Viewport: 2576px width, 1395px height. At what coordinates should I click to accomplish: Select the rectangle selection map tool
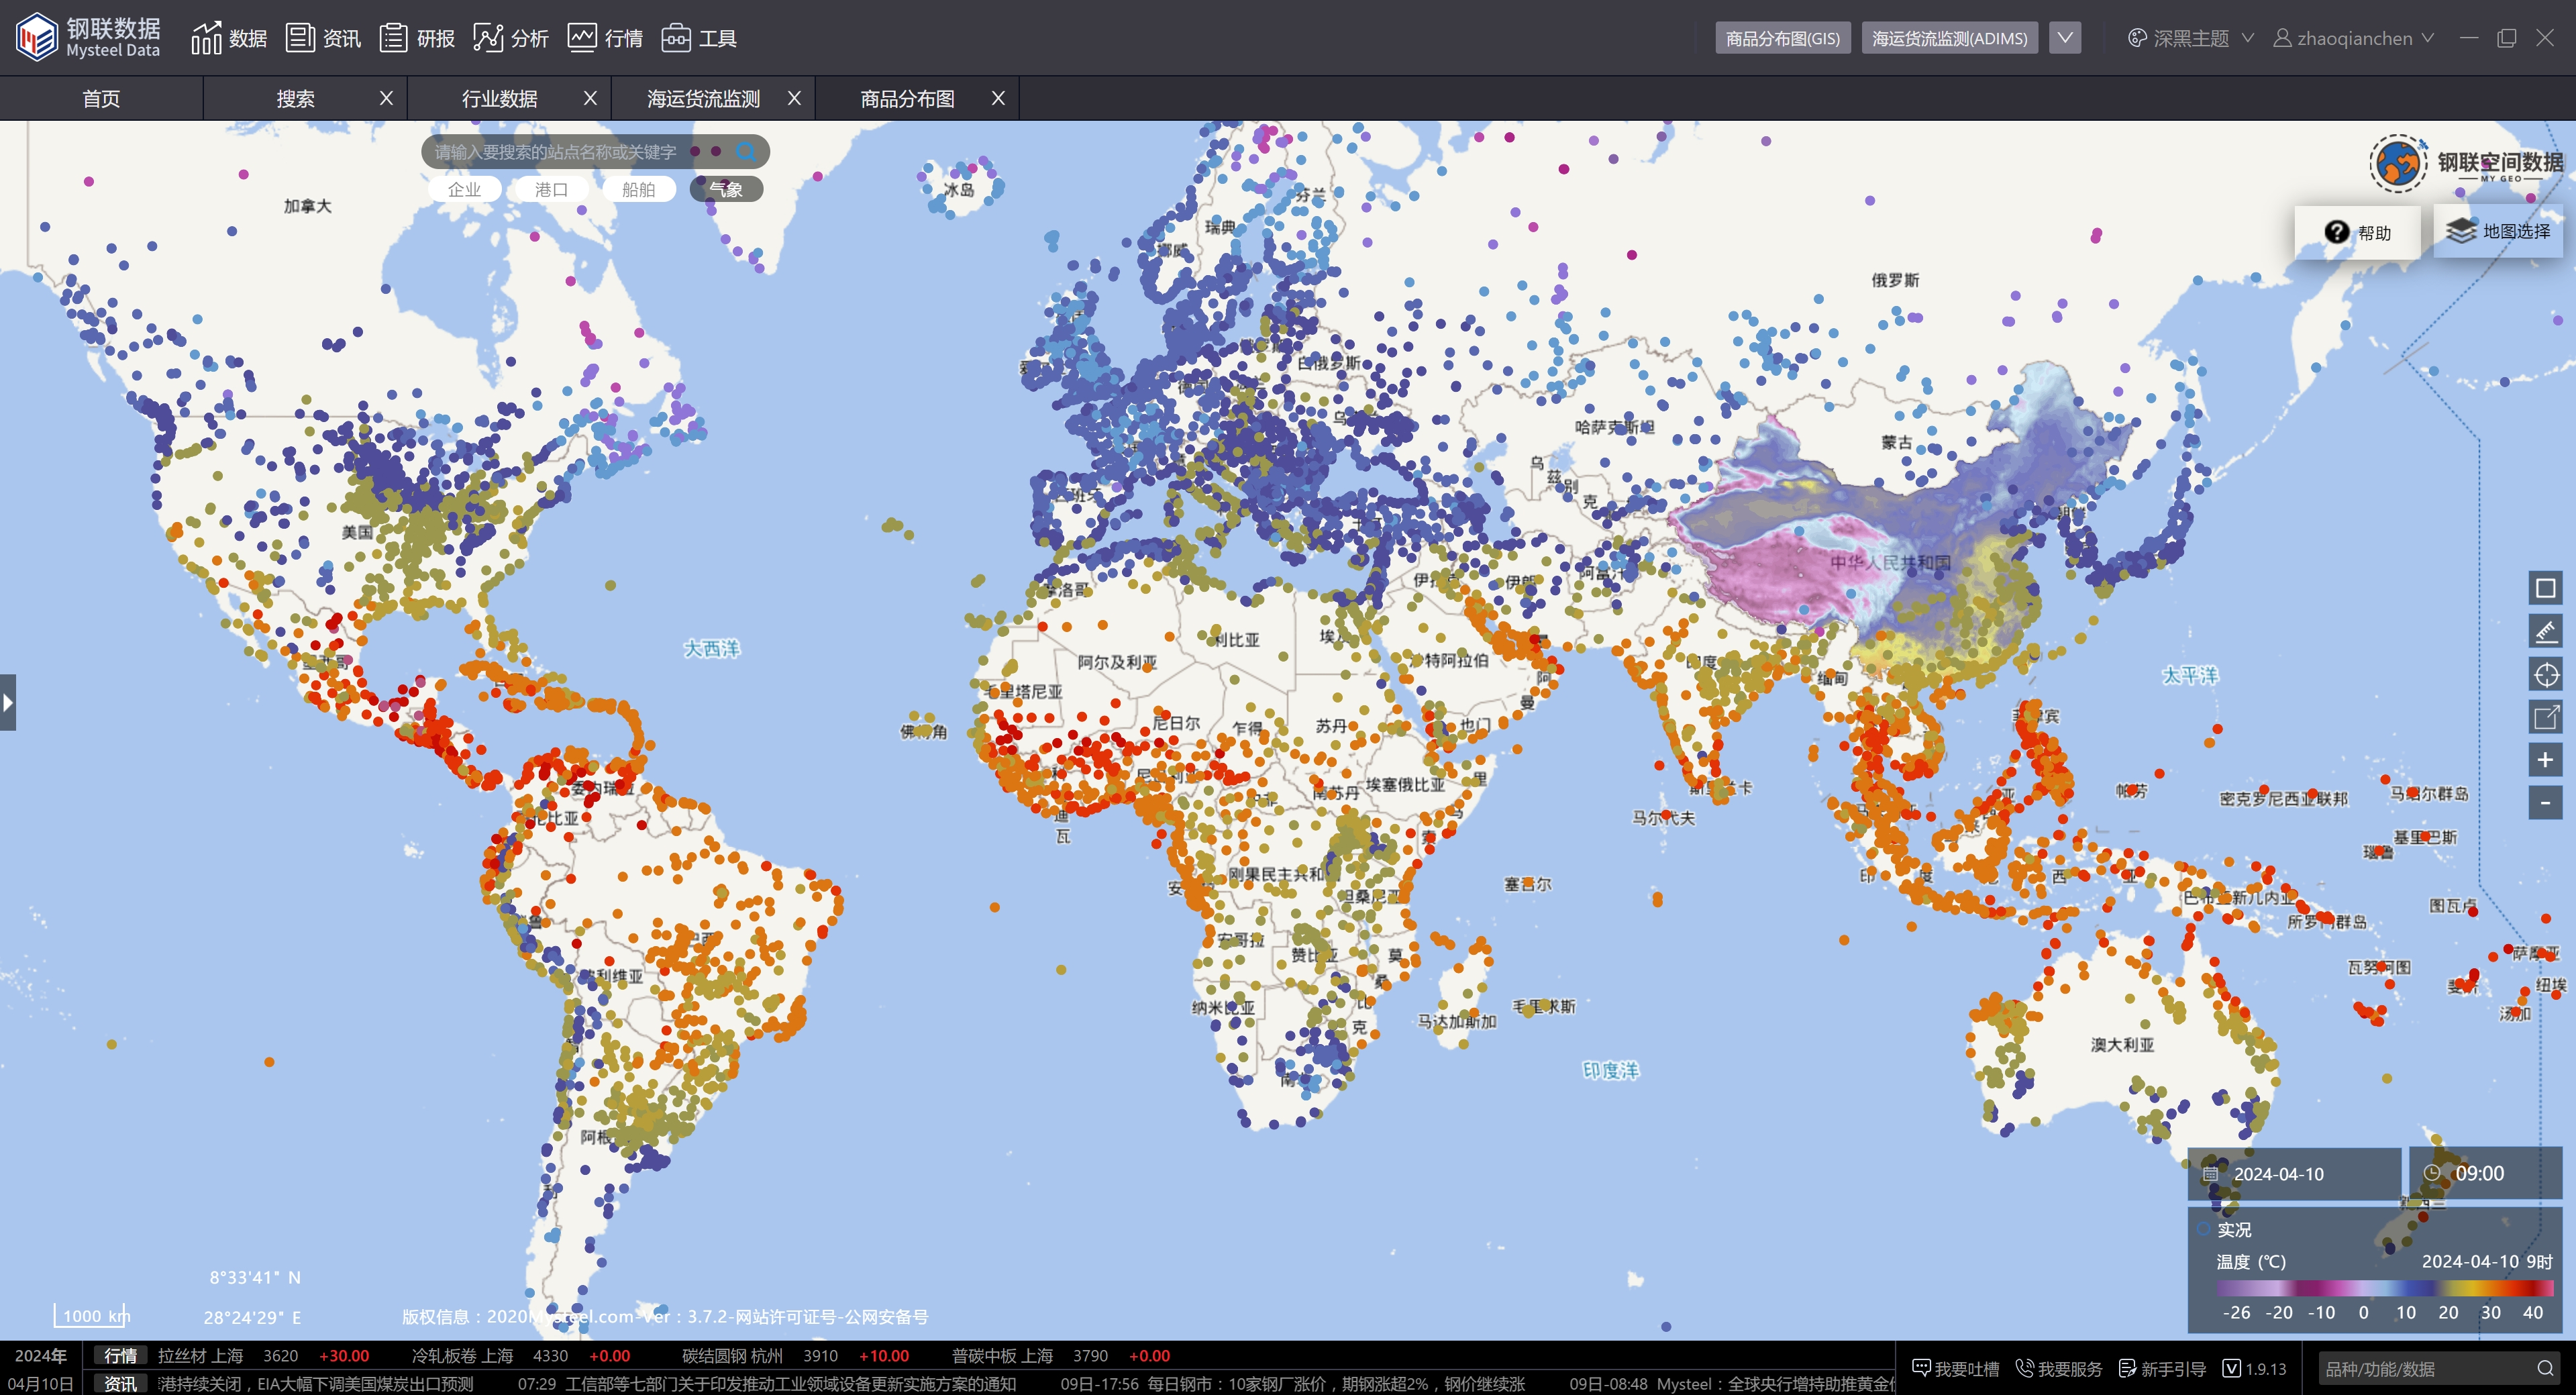tap(2545, 588)
